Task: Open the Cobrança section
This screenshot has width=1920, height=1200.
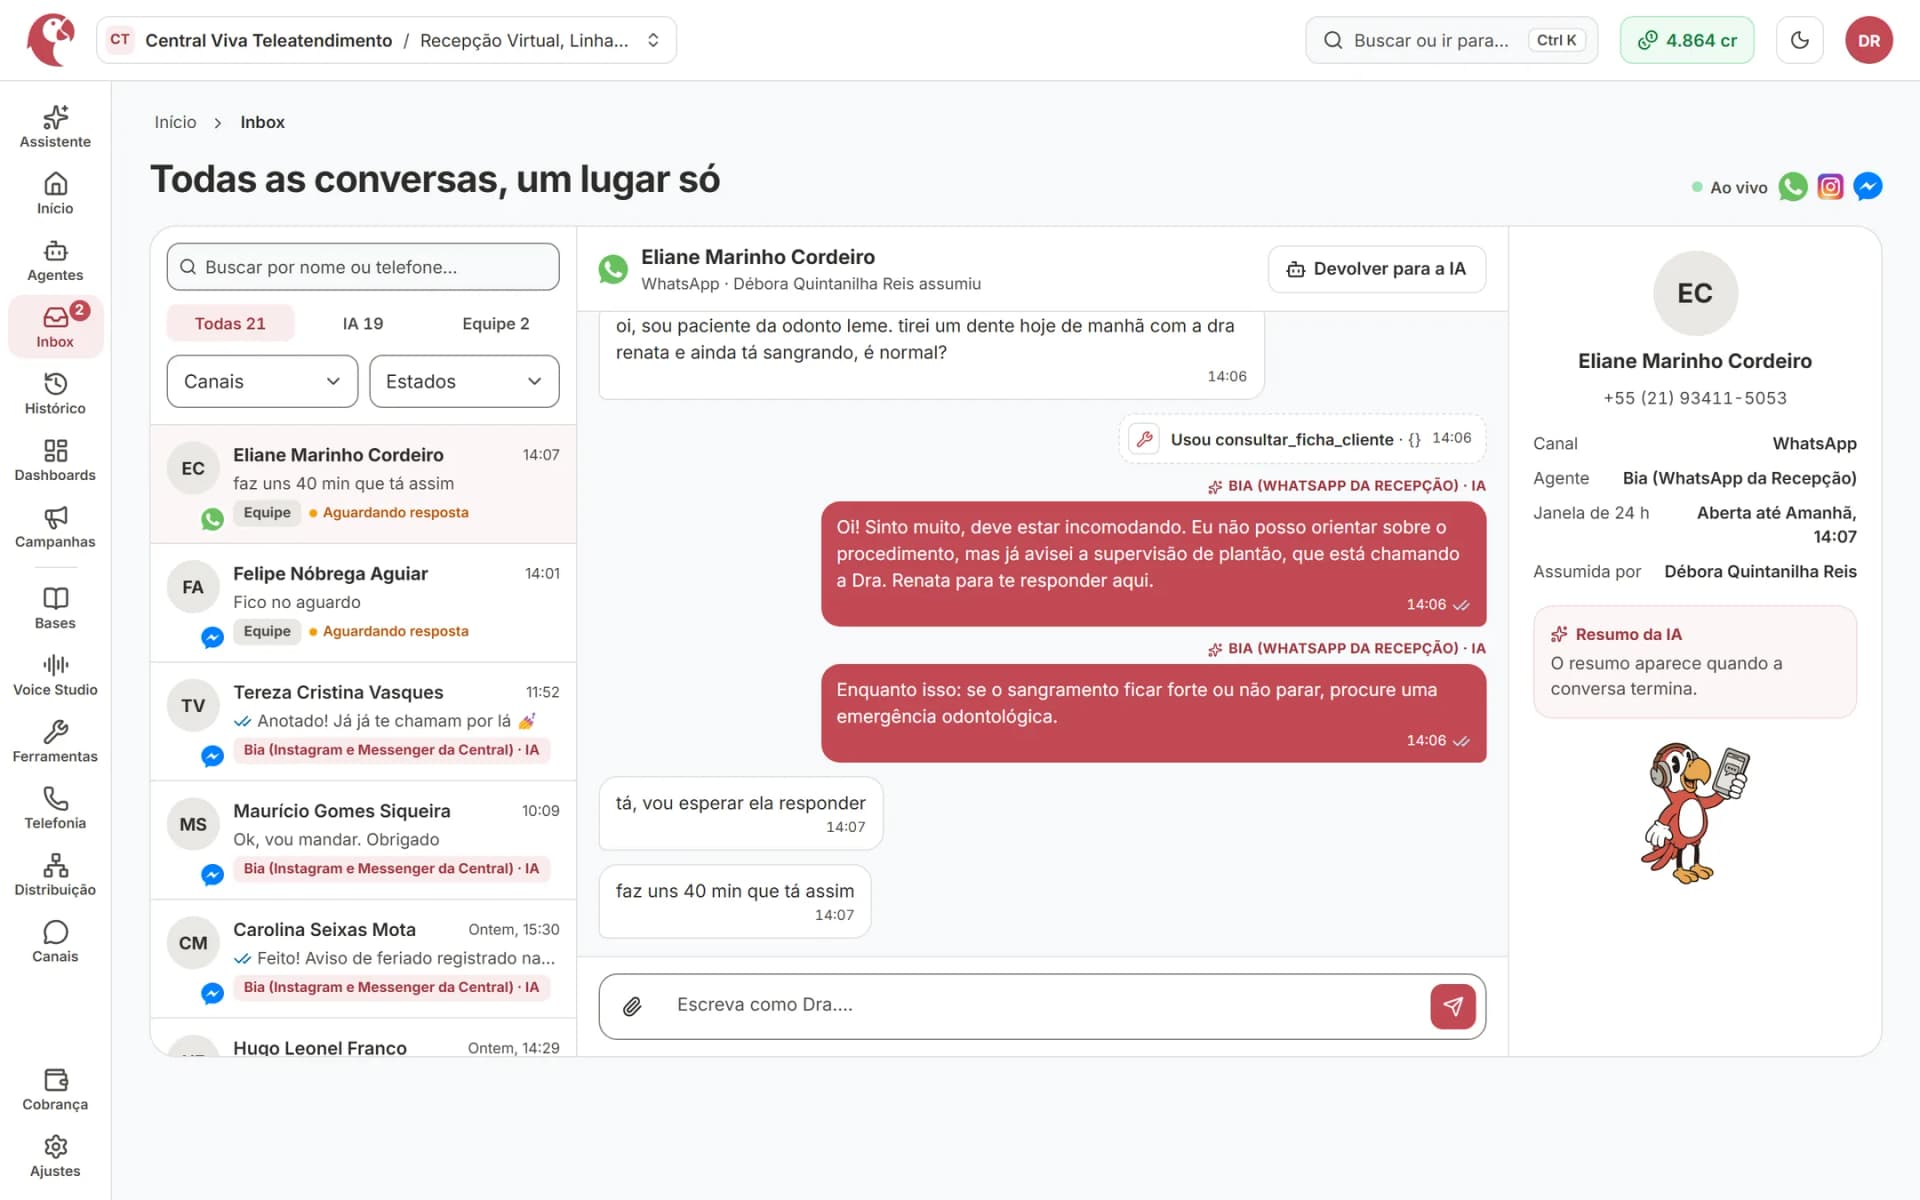Action: pyautogui.click(x=55, y=1091)
